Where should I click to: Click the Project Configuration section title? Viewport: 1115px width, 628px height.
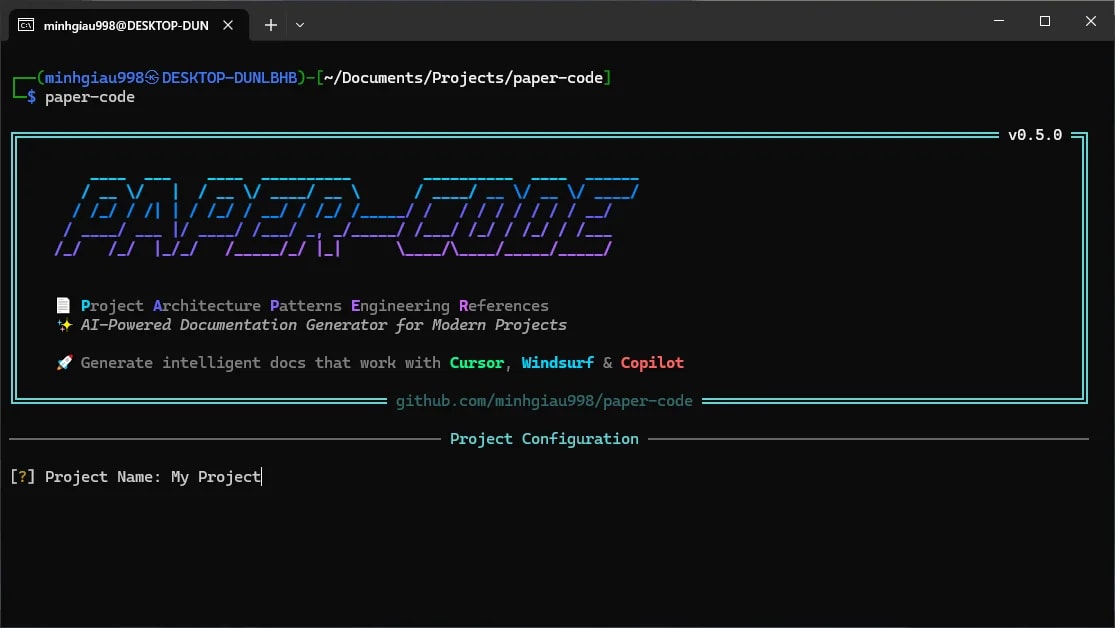click(x=544, y=438)
